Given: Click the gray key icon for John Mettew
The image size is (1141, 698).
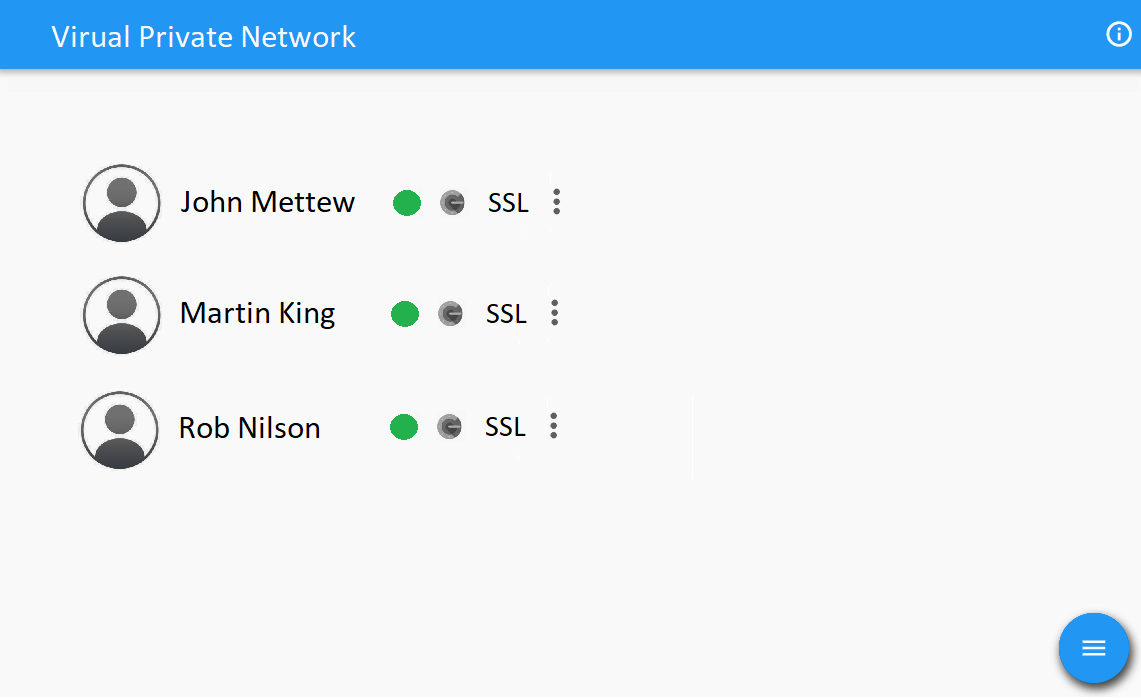Looking at the screenshot, I should click(x=453, y=202).
